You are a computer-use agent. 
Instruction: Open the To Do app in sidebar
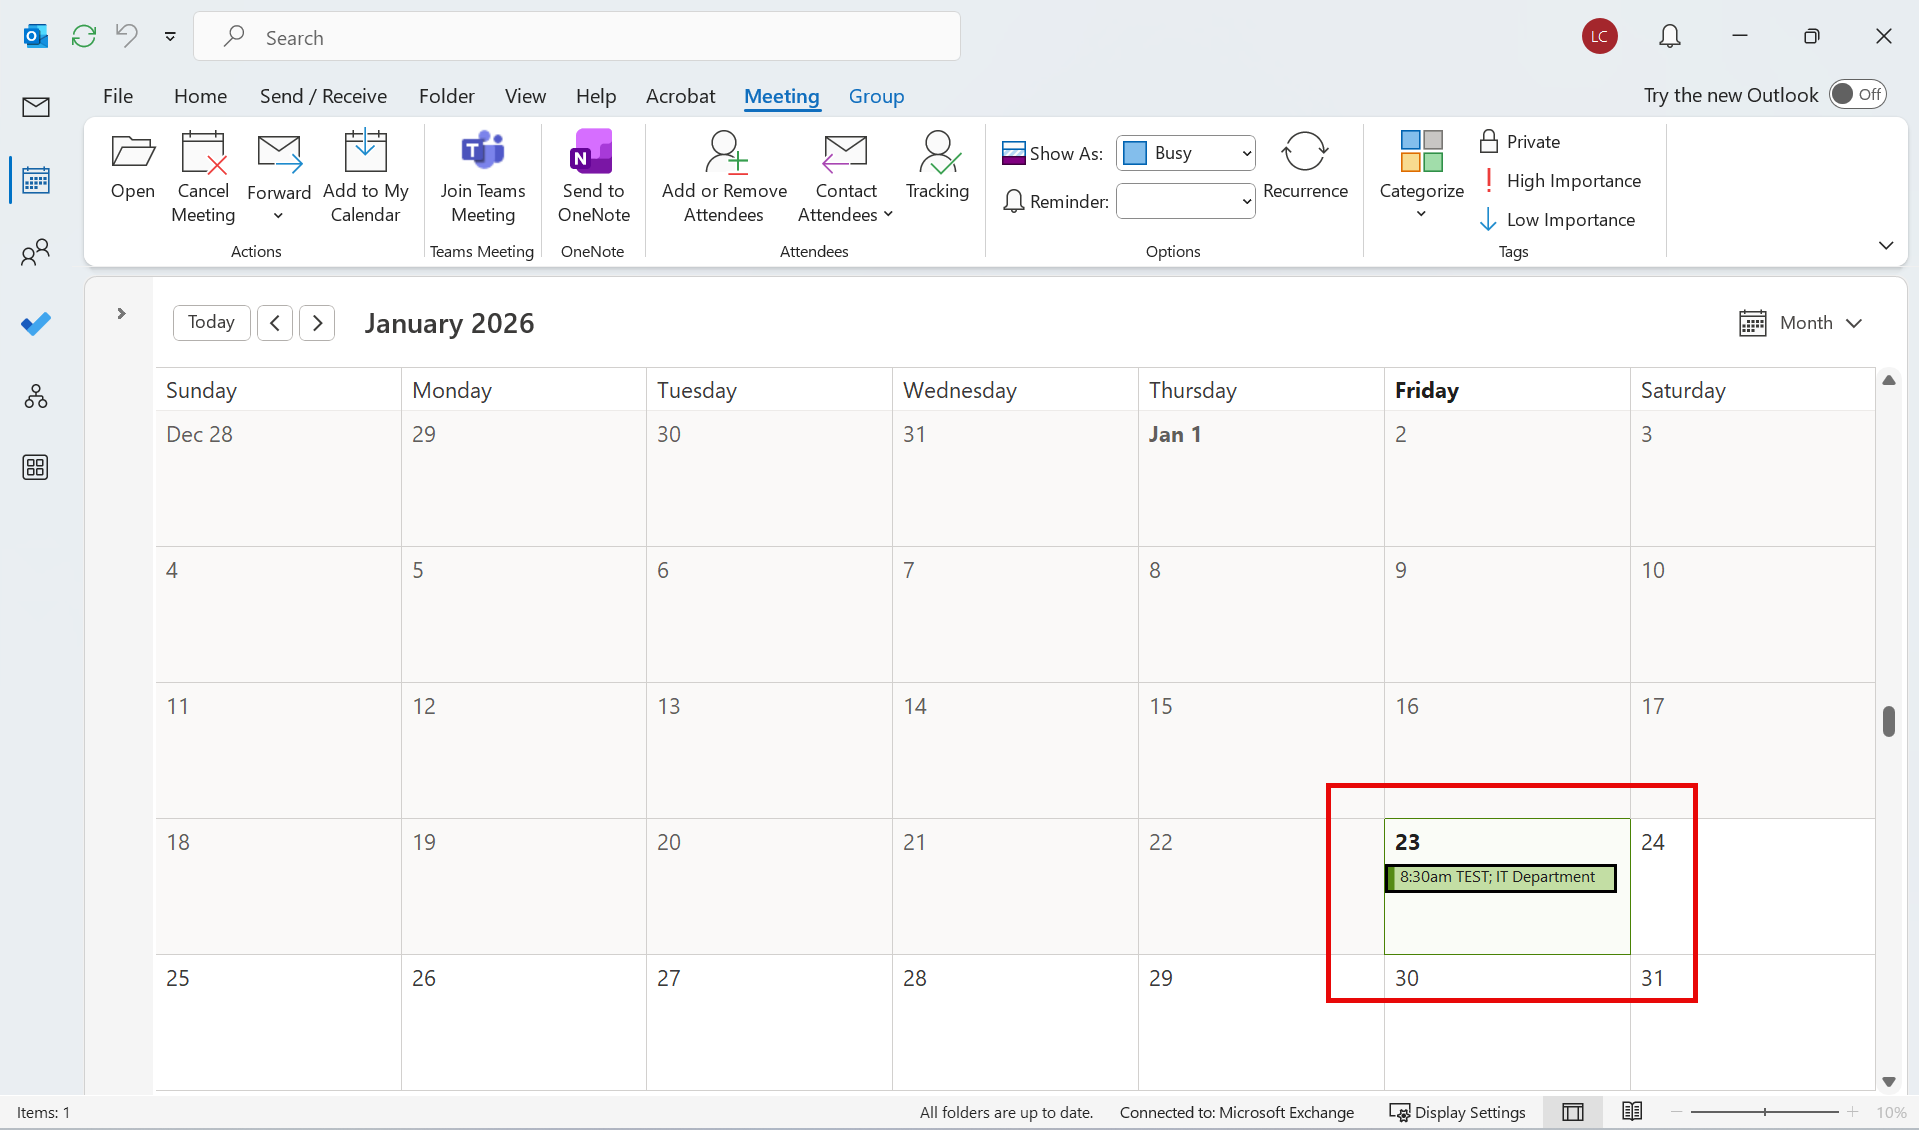coord(36,324)
